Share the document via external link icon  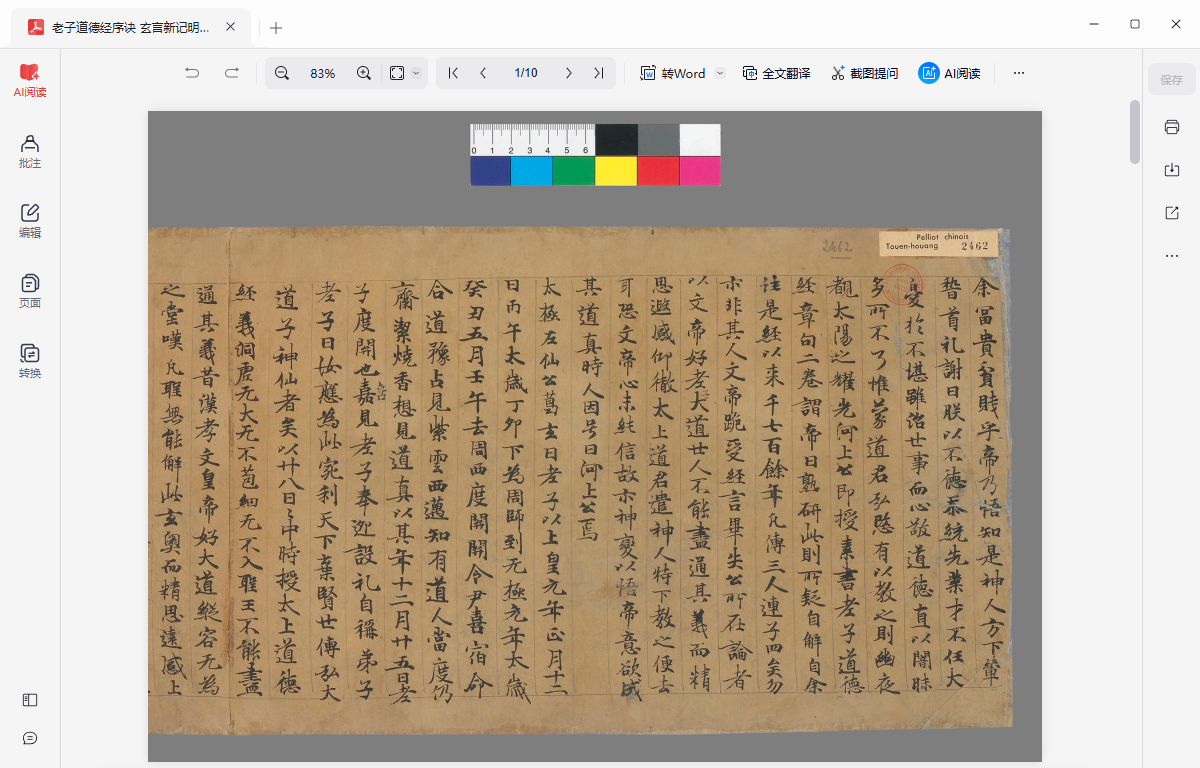coord(1171,213)
